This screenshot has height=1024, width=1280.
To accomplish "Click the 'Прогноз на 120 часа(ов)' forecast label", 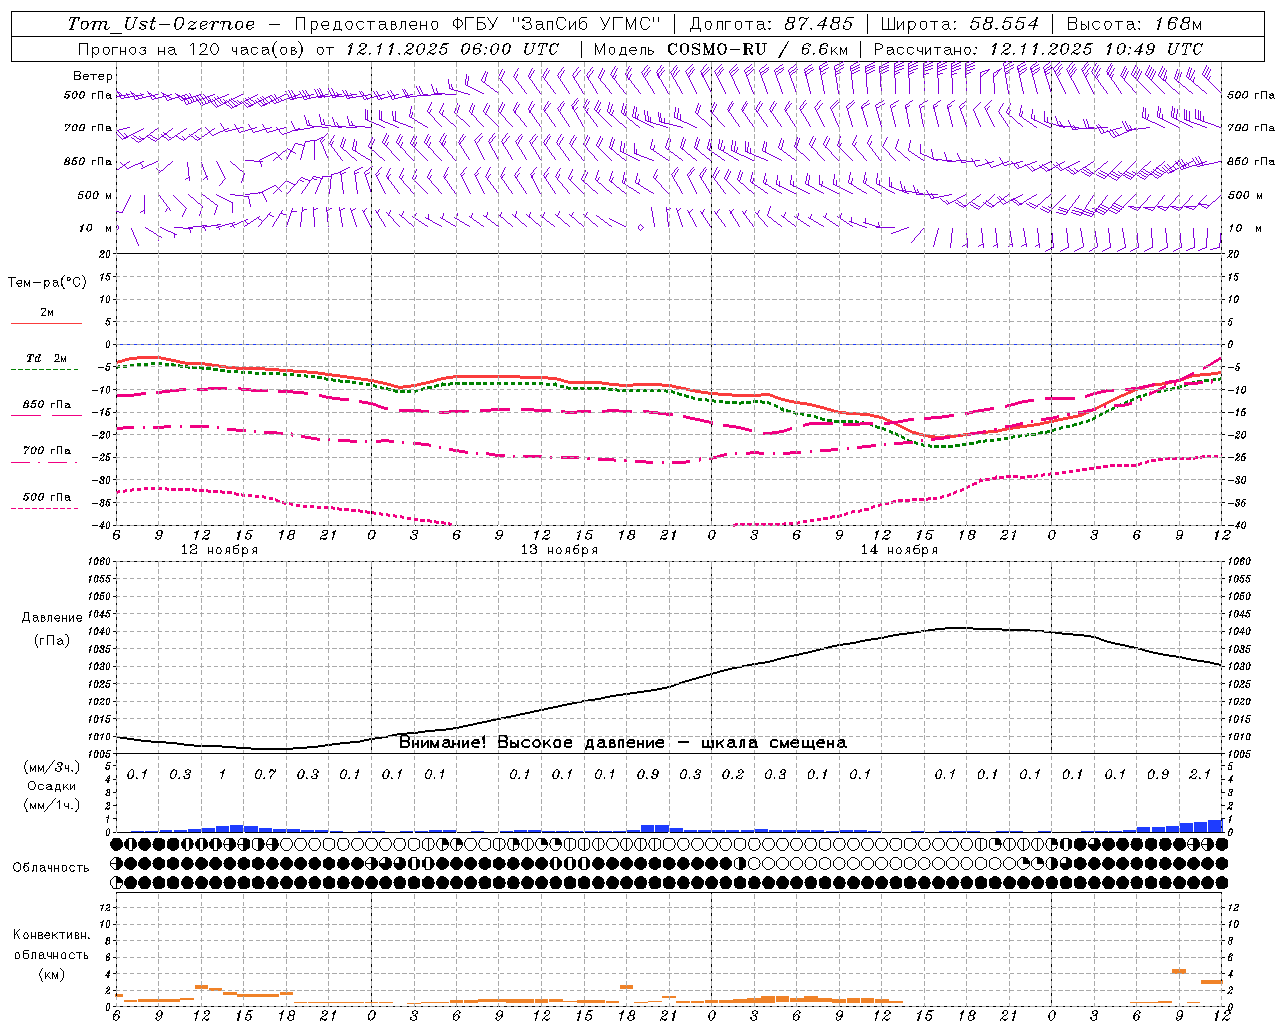I will pos(192,49).
